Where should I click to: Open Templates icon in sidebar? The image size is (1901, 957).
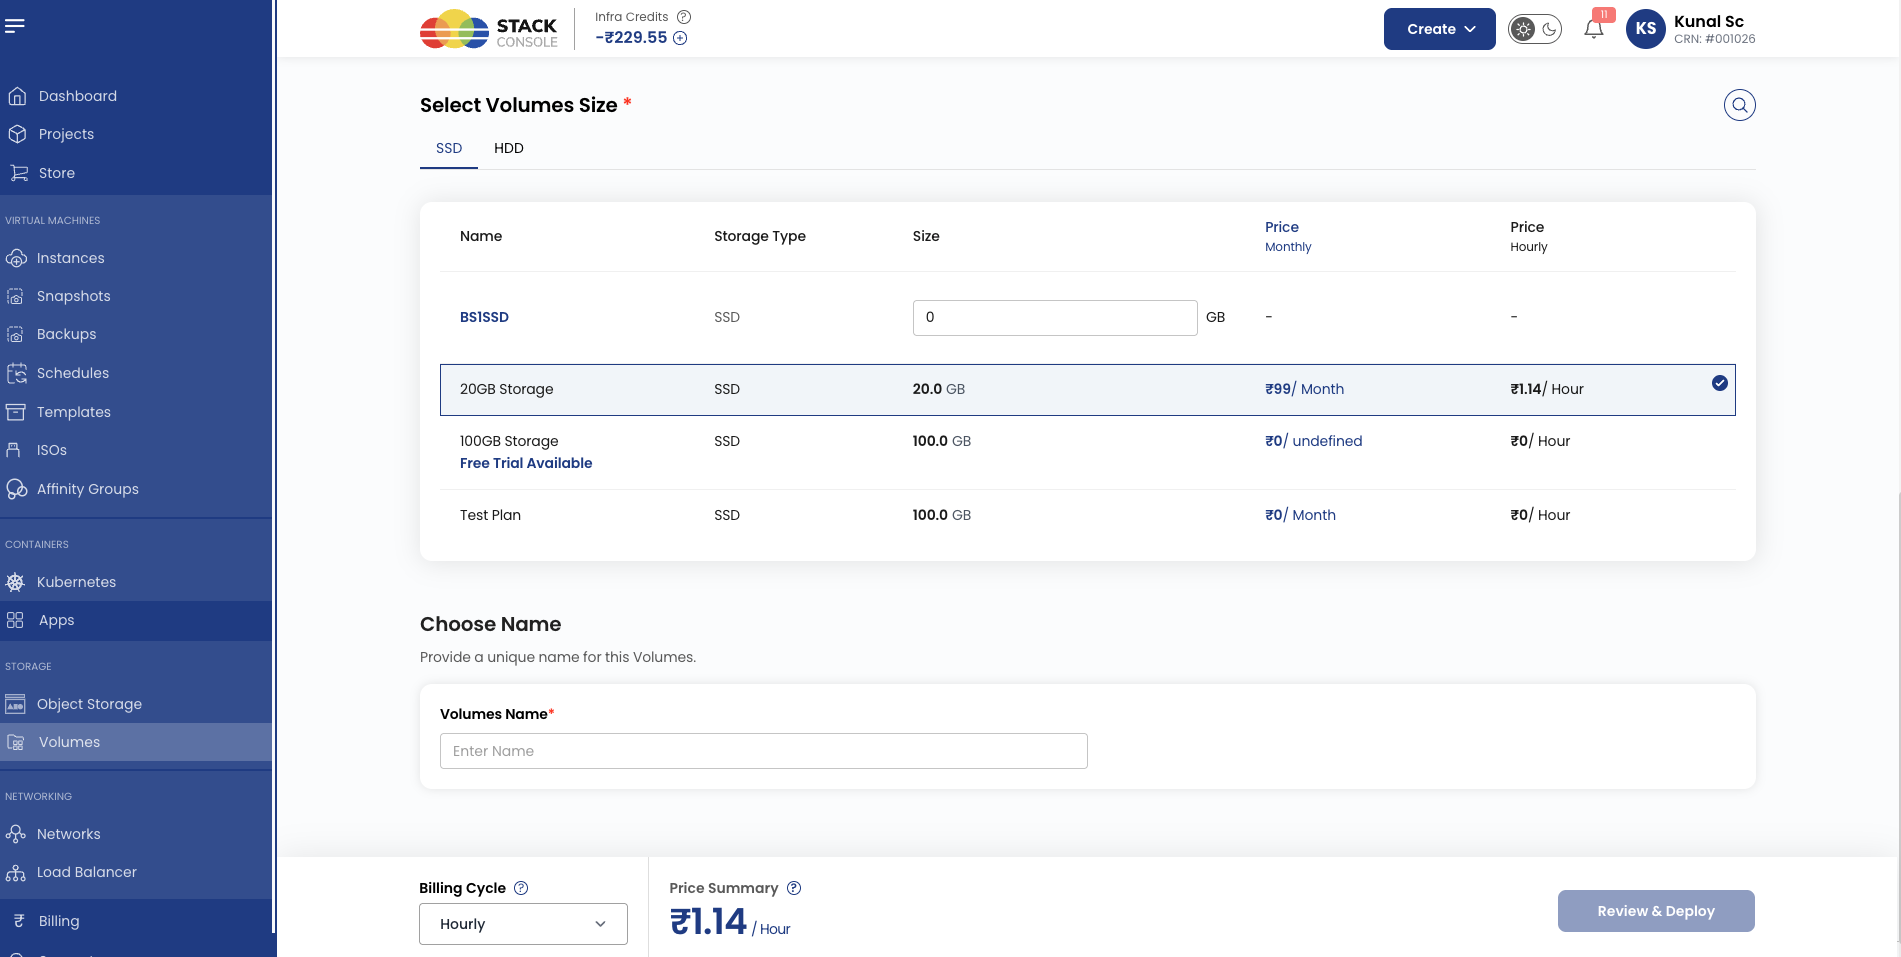16,412
